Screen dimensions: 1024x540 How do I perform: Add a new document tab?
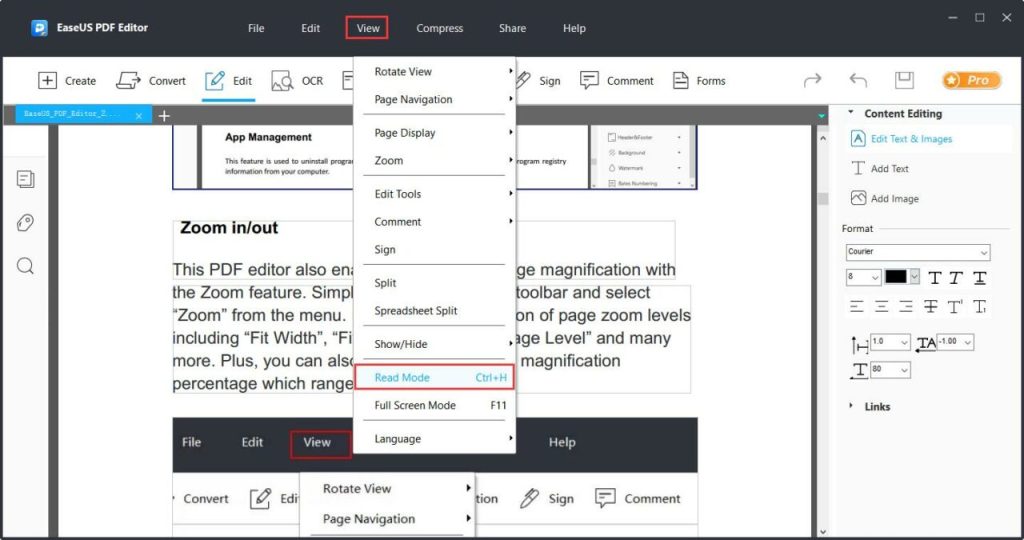(x=164, y=116)
